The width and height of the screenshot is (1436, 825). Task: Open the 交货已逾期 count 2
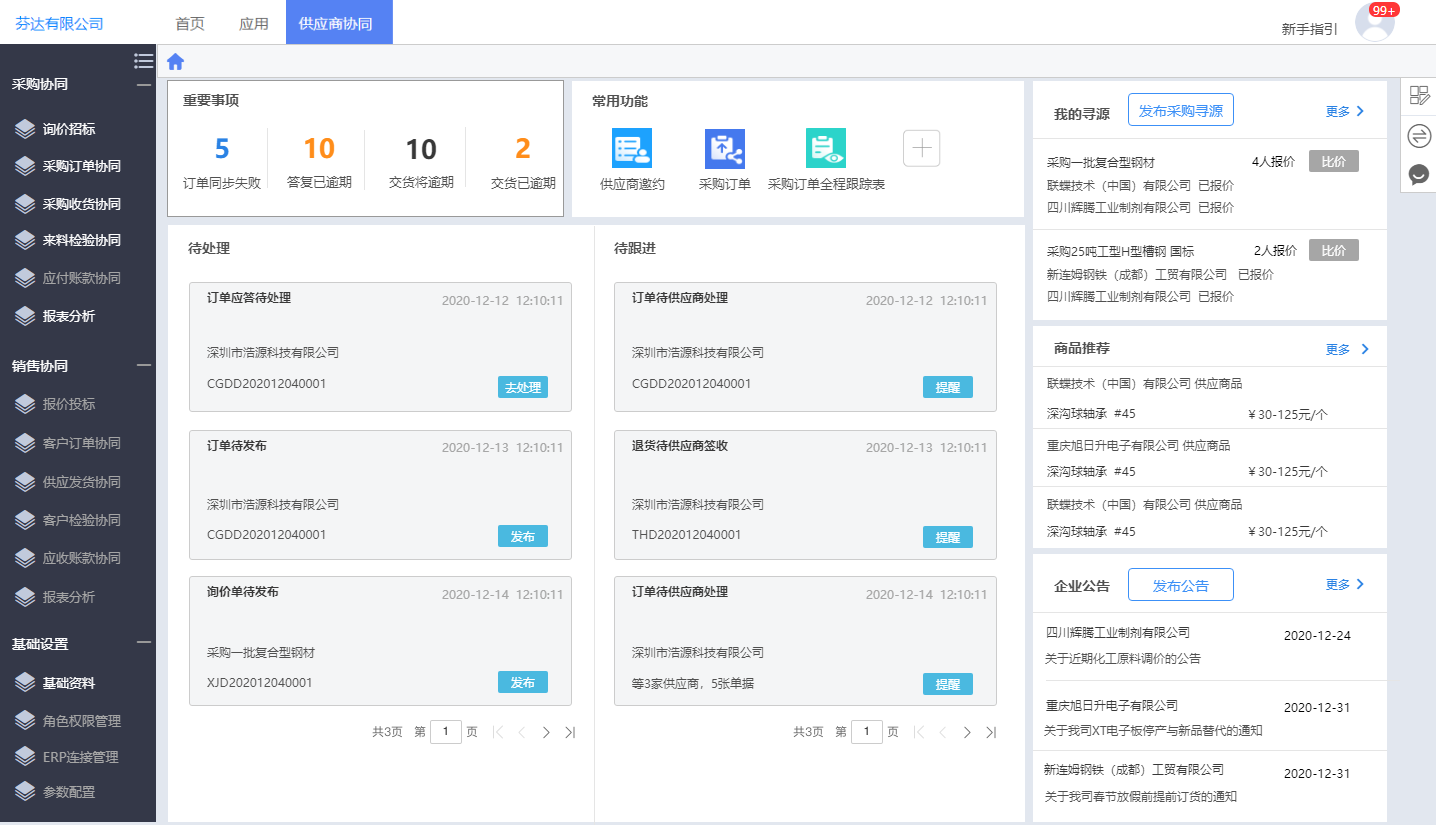coord(523,149)
